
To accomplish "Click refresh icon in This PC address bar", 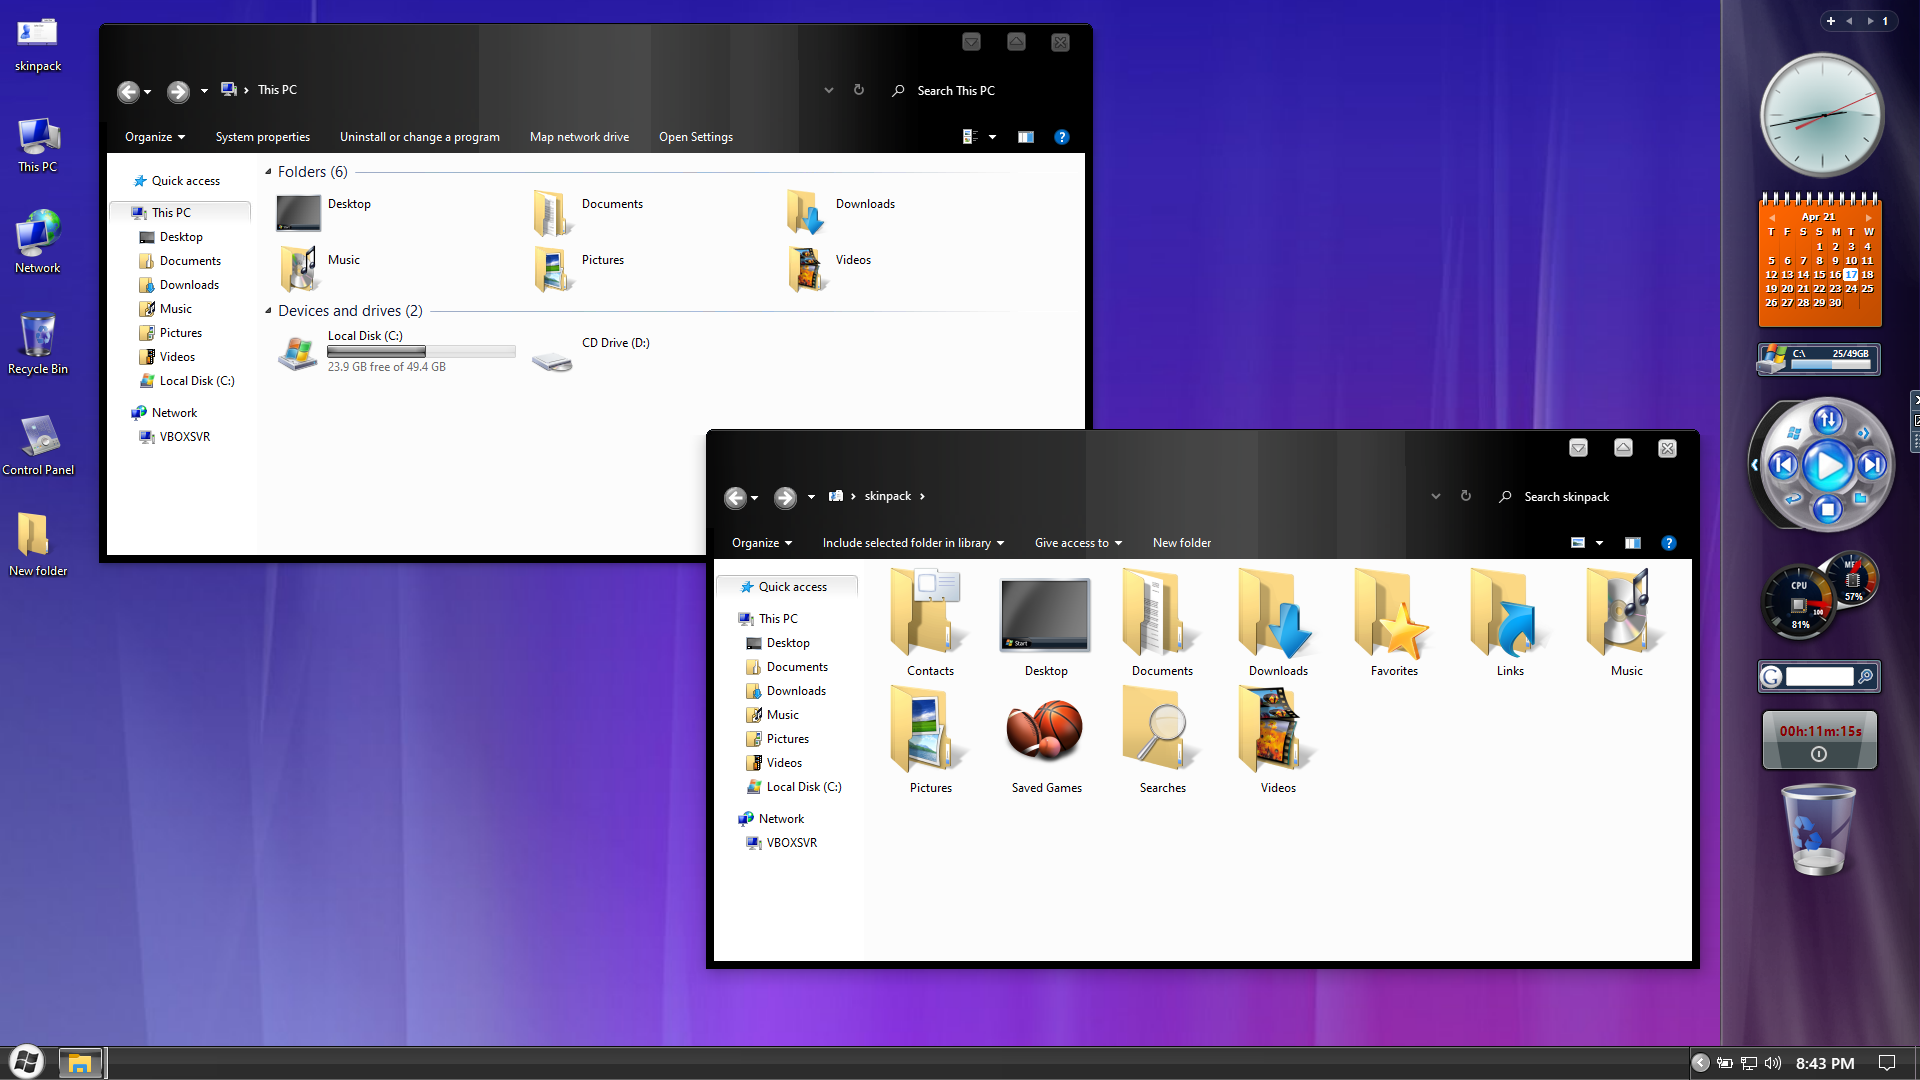I will (x=858, y=90).
